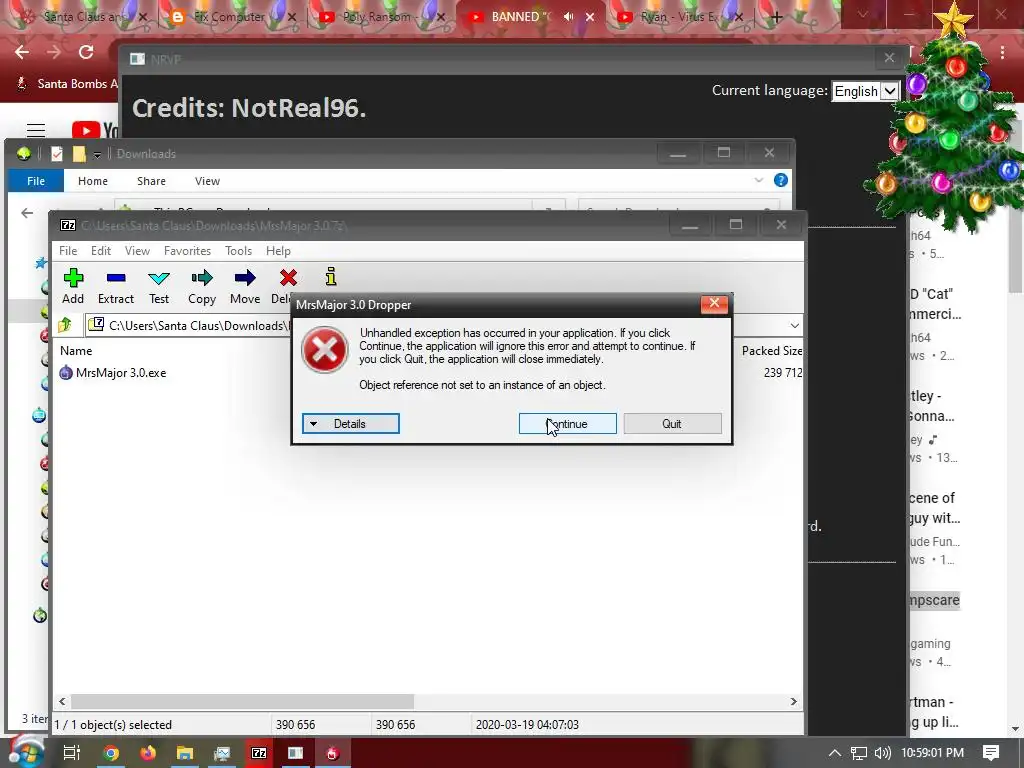
Task: Open the Explorer File tab
Action: tap(36, 181)
